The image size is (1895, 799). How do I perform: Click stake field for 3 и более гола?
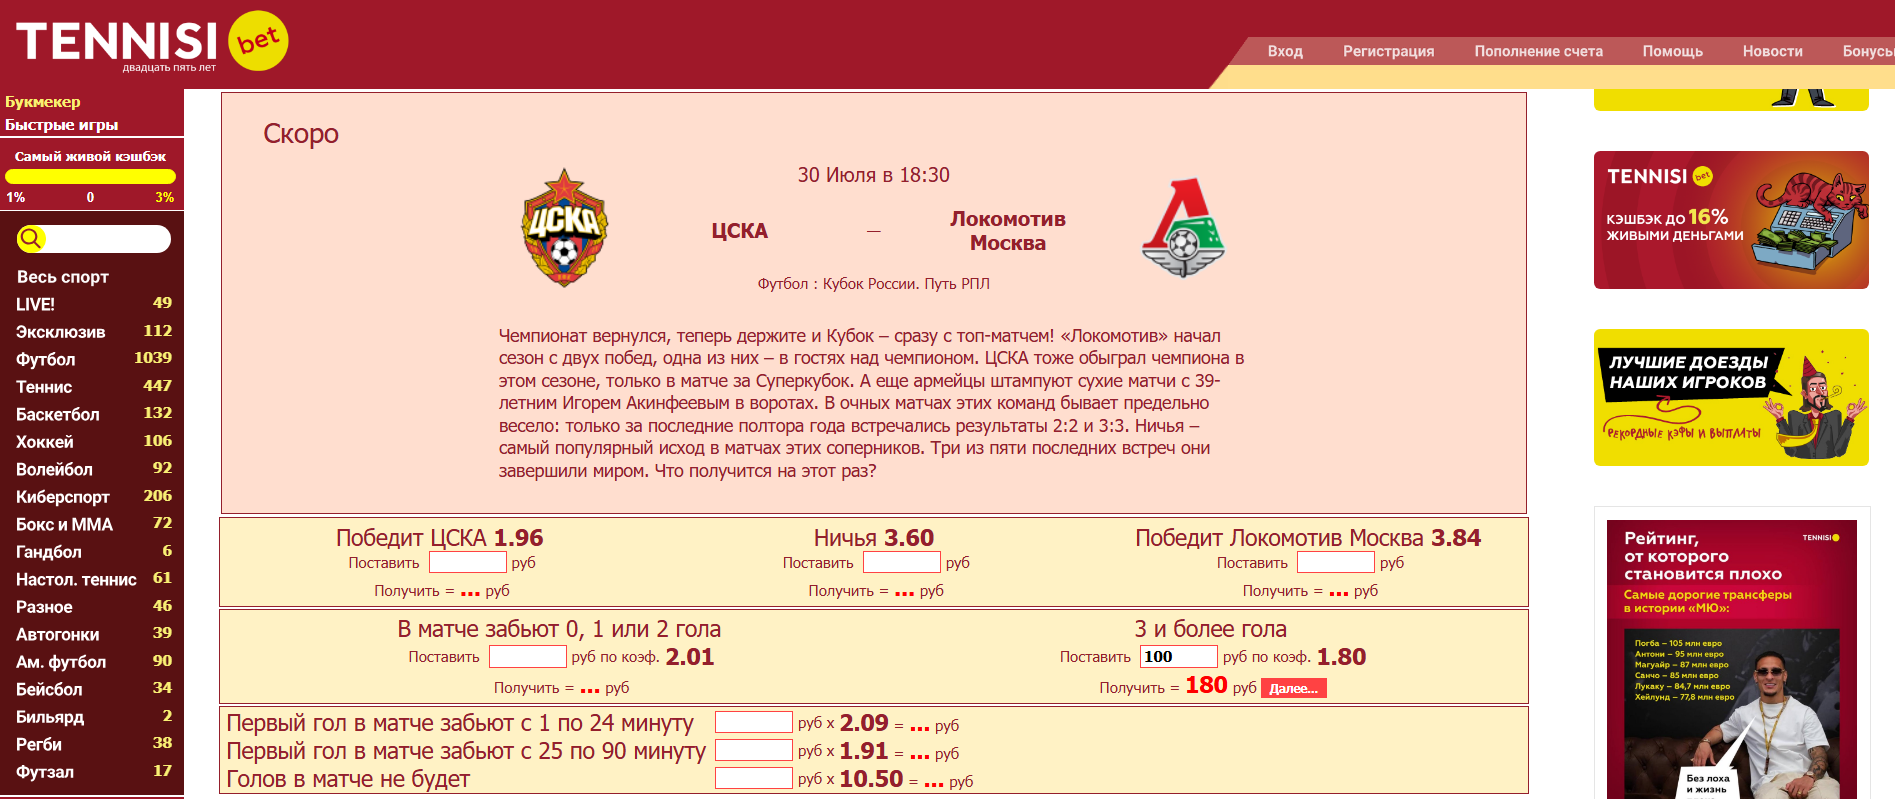pos(1179,656)
